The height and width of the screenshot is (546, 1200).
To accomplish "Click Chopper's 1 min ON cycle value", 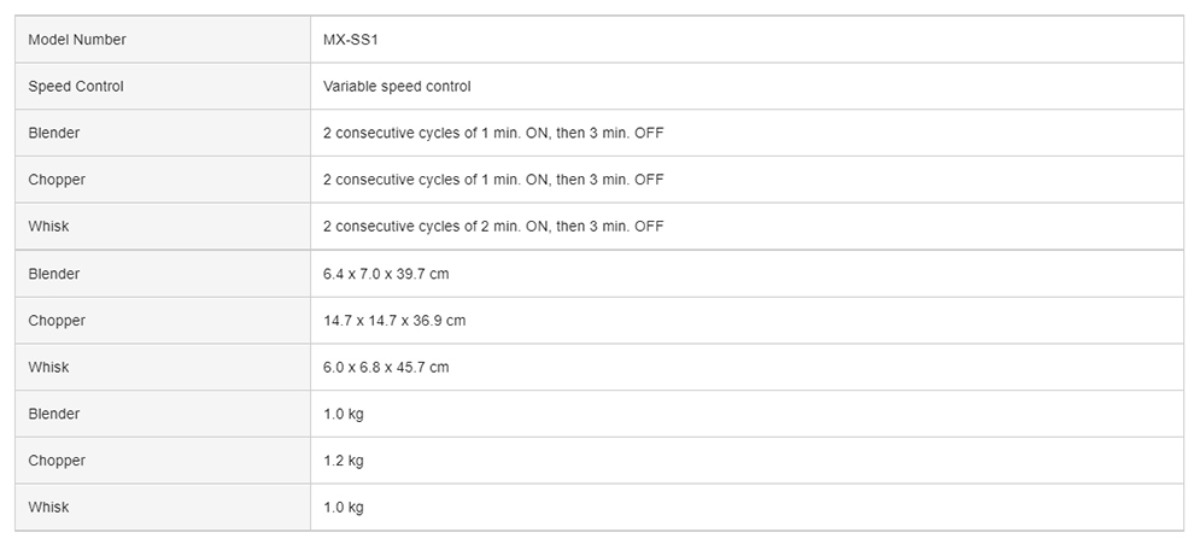I will 493,180.
